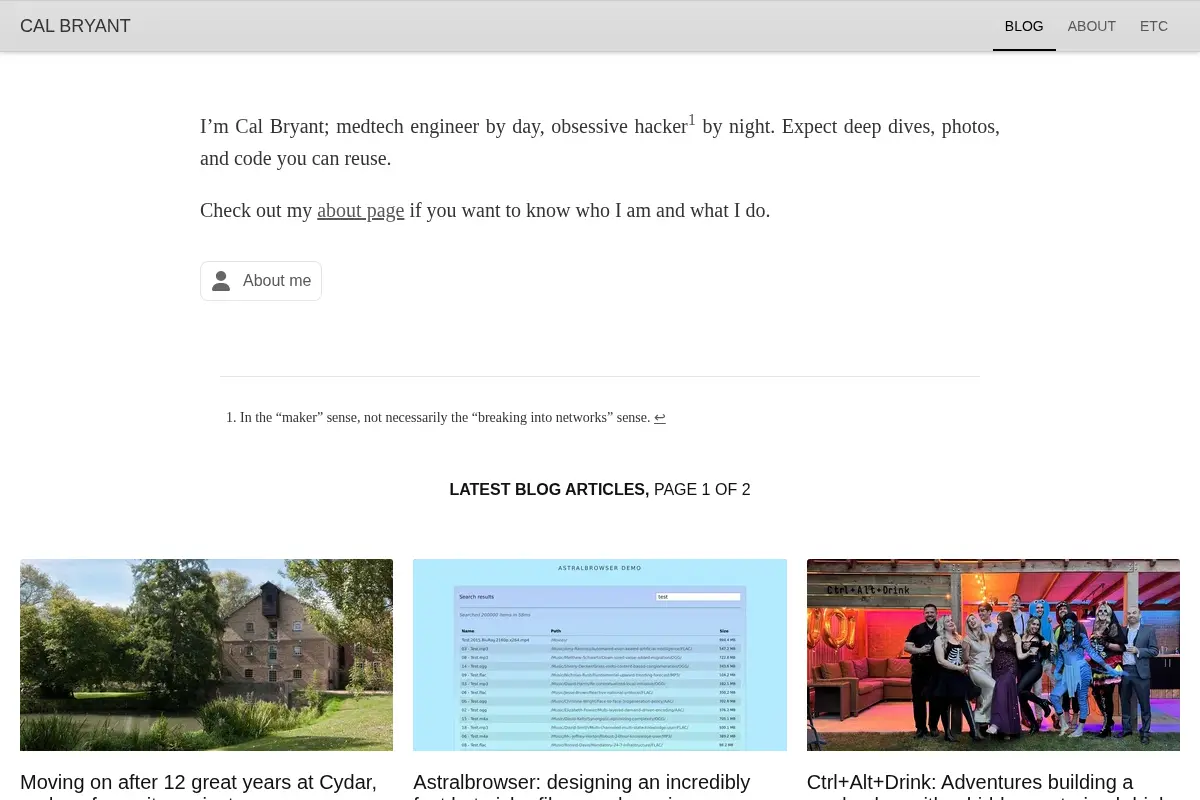Open the ABOUT navigation item

point(1091,26)
